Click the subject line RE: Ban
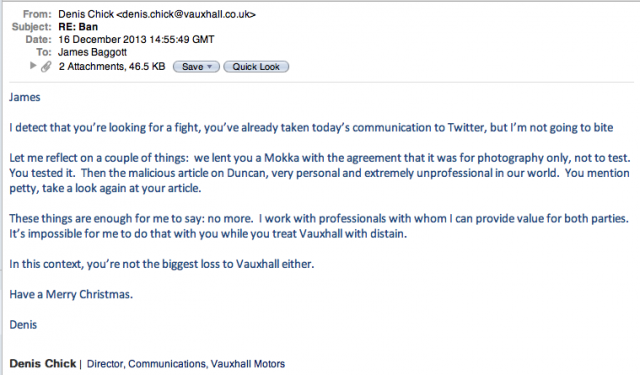Image resolution: width=640 pixels, height=375 pixels. point(78,27)
